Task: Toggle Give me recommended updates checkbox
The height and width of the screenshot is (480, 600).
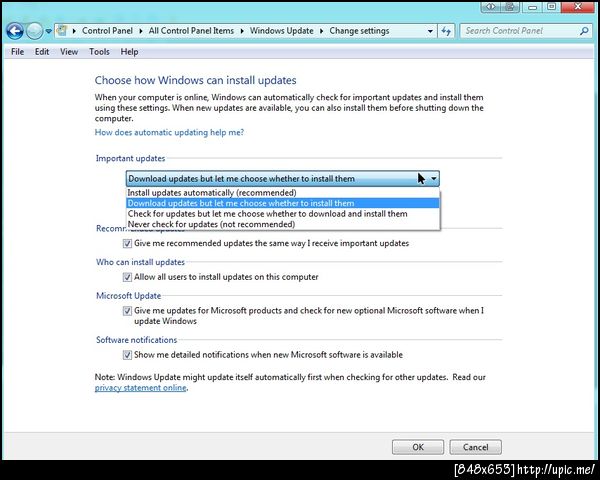Action: 127,243
